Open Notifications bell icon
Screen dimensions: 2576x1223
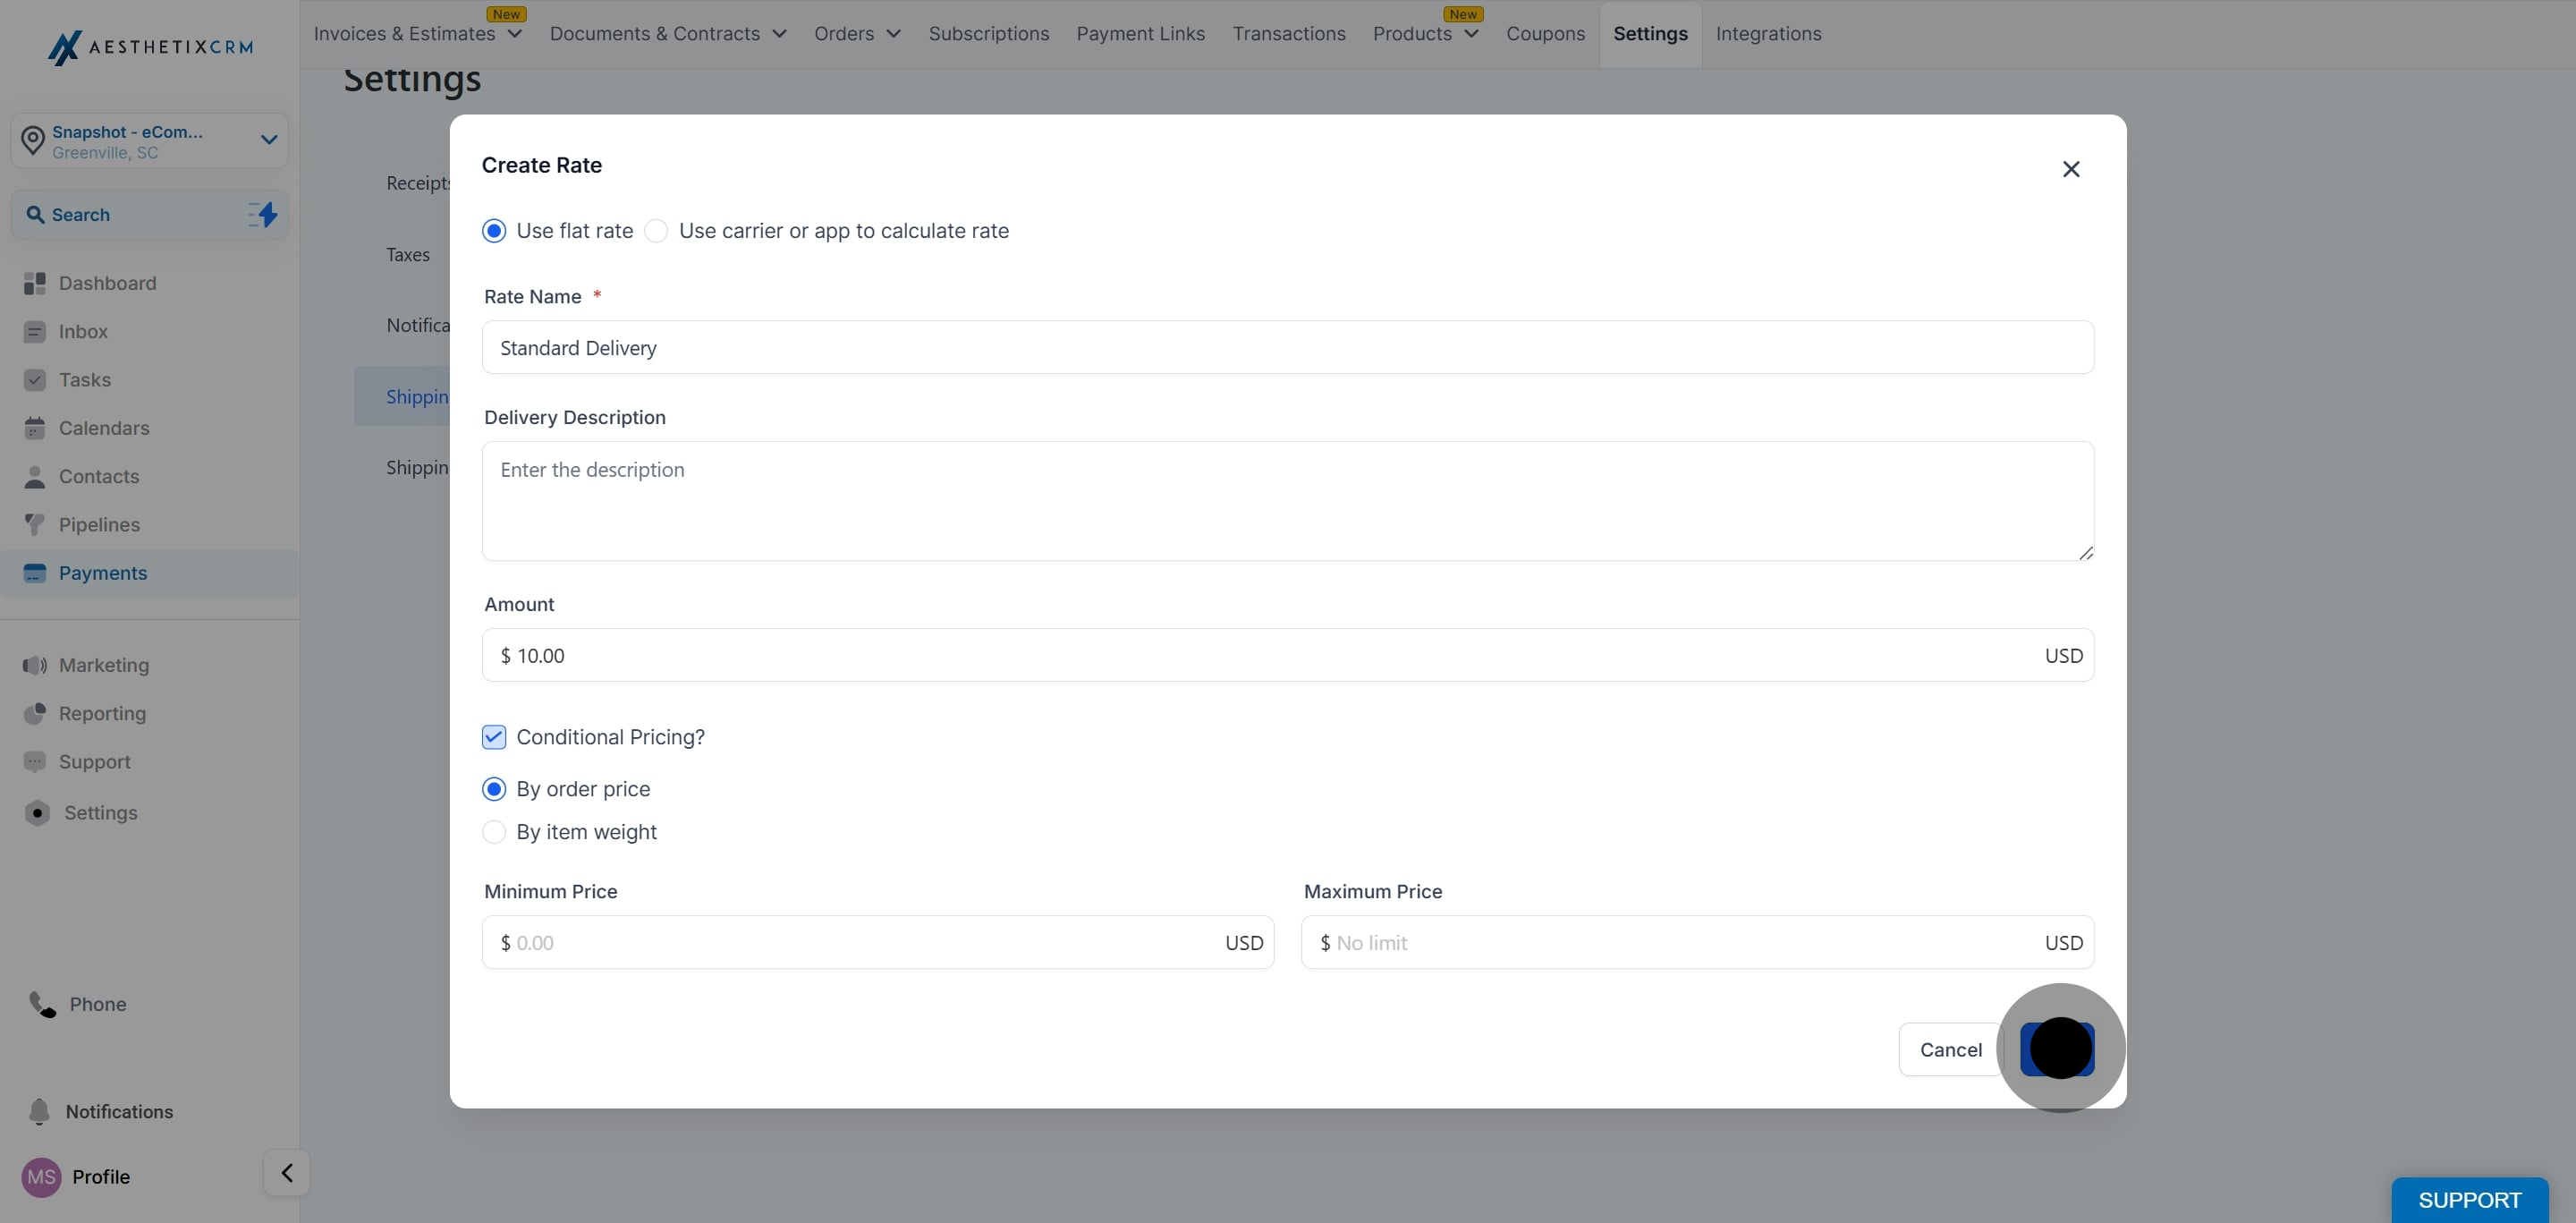click(x=39, y=1112)
